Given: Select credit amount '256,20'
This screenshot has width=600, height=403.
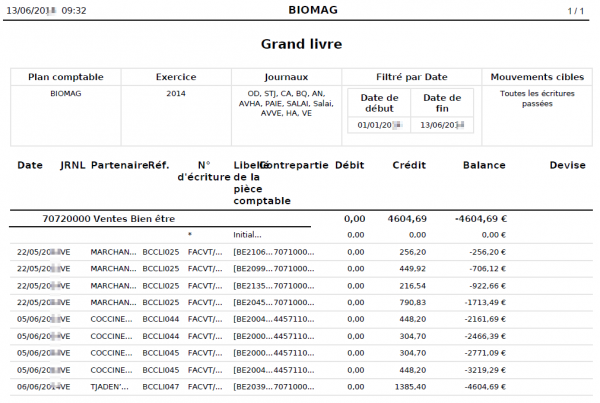Looking at the screenshot, I should [x=412, y=252].
